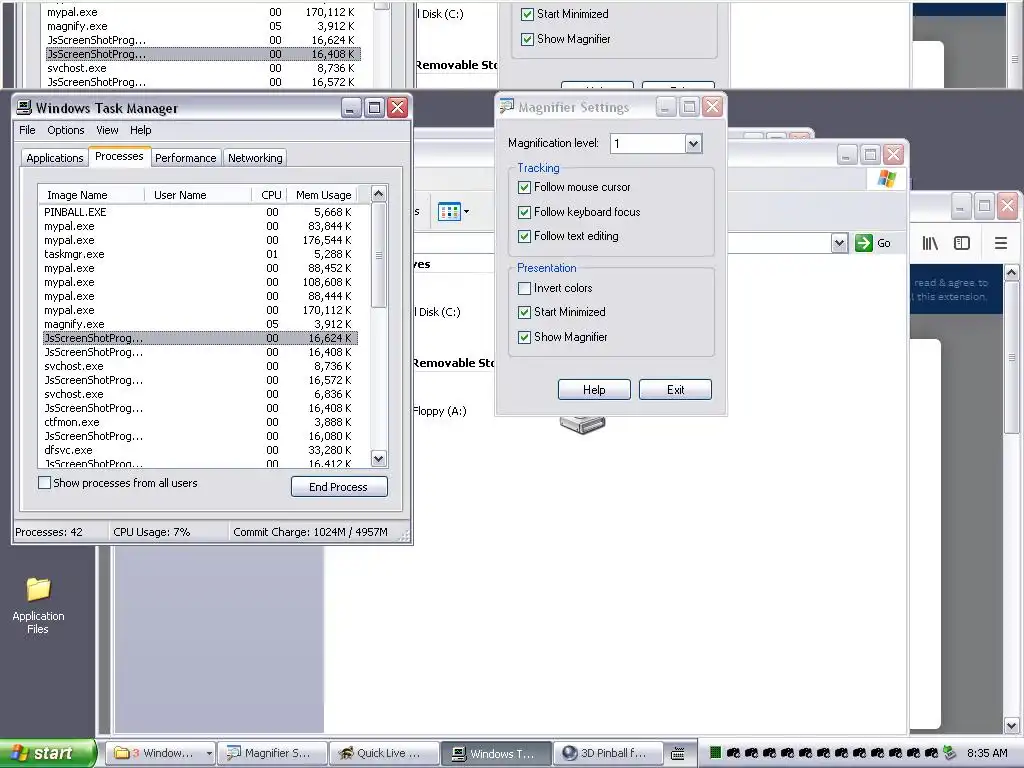Uncheck Follow mouse cursor
The width and height of the screenshot is (1024, 768).
click(524, 187)
